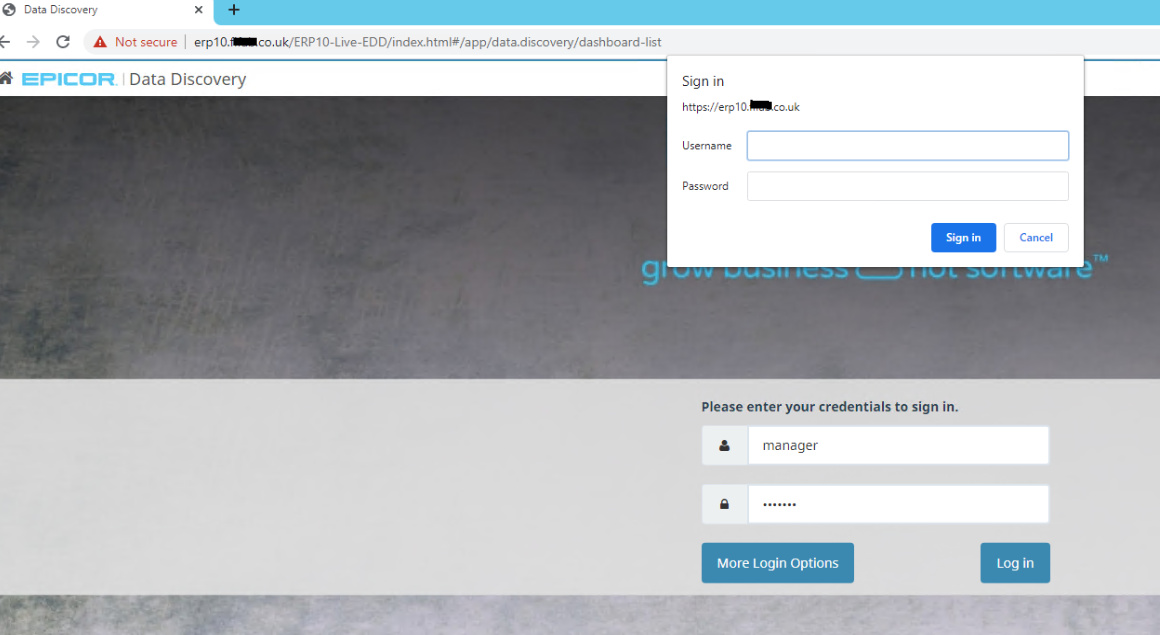Click the dialog's https://erp10 site address text
1160x635 pixels.
coord(741,107)
